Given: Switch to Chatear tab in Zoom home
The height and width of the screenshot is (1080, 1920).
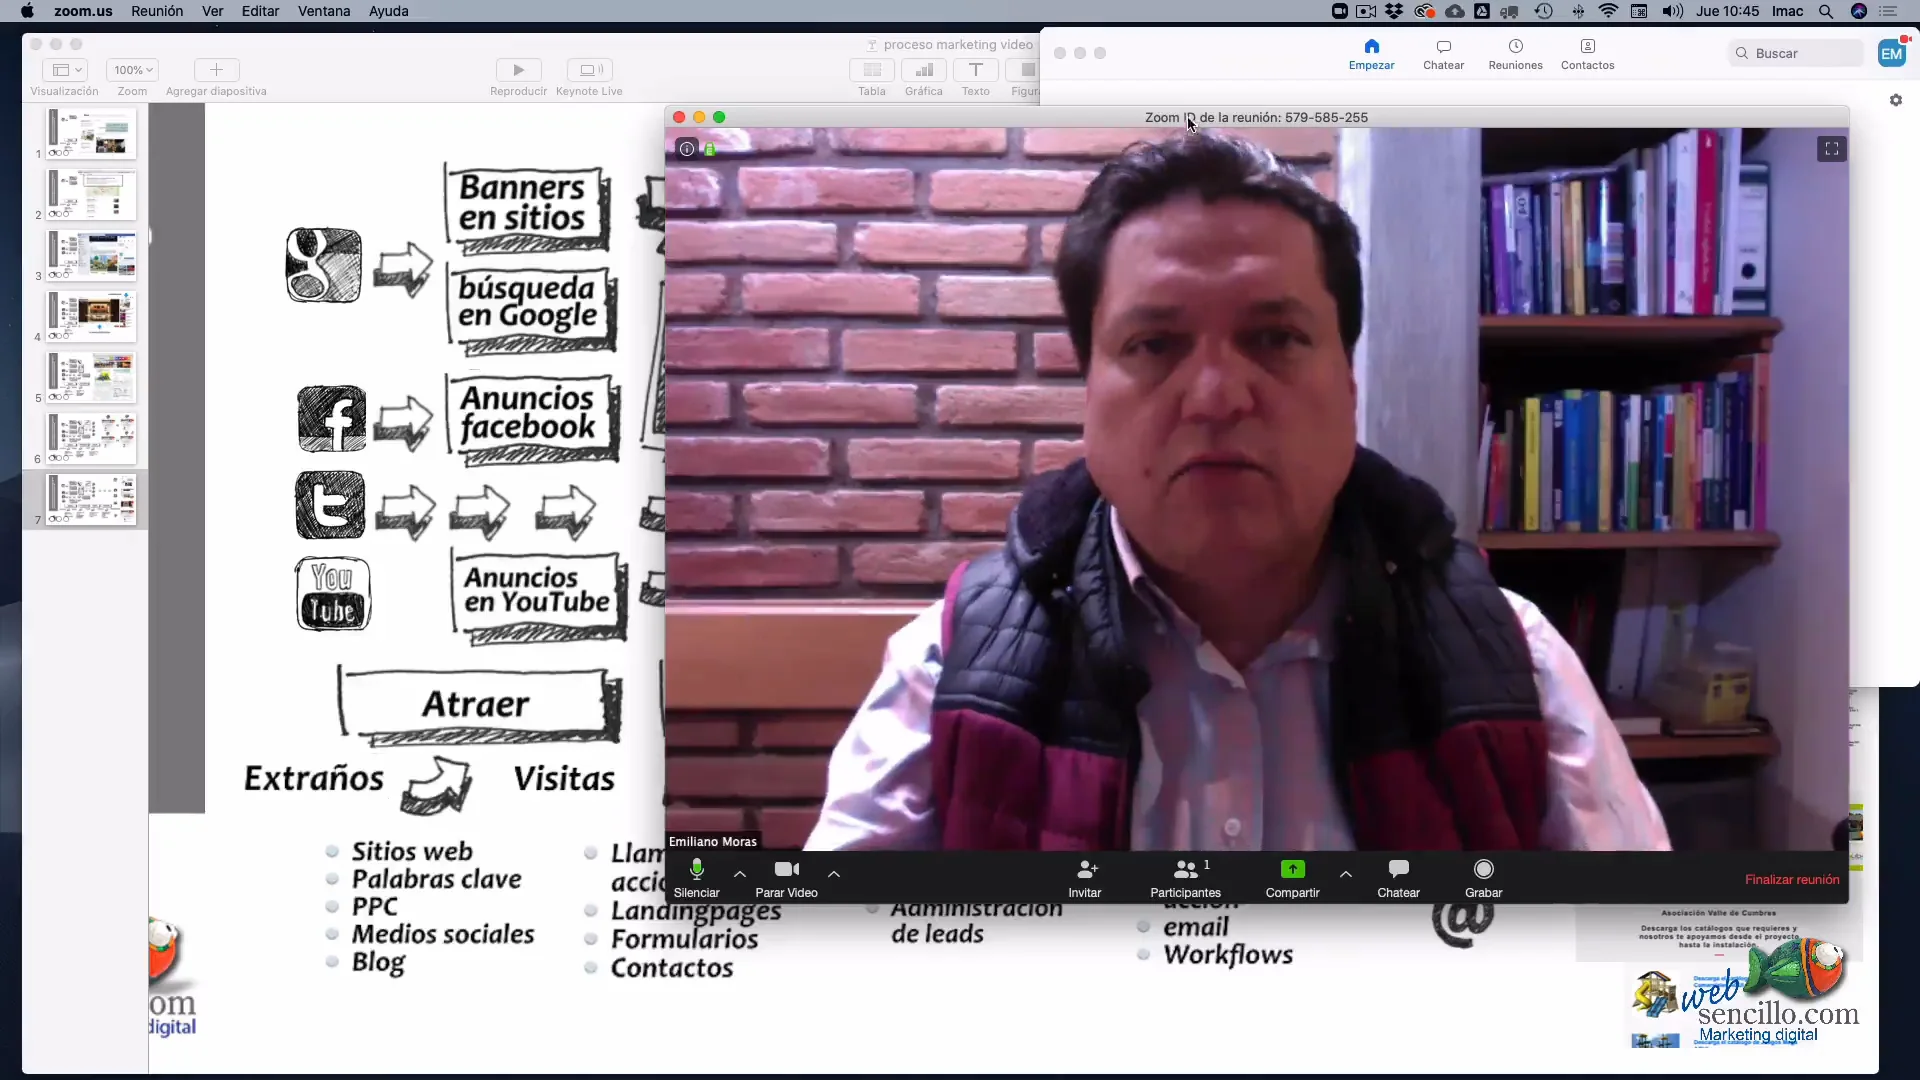Looking at the screenshot, I should [x=1443, y=55].
